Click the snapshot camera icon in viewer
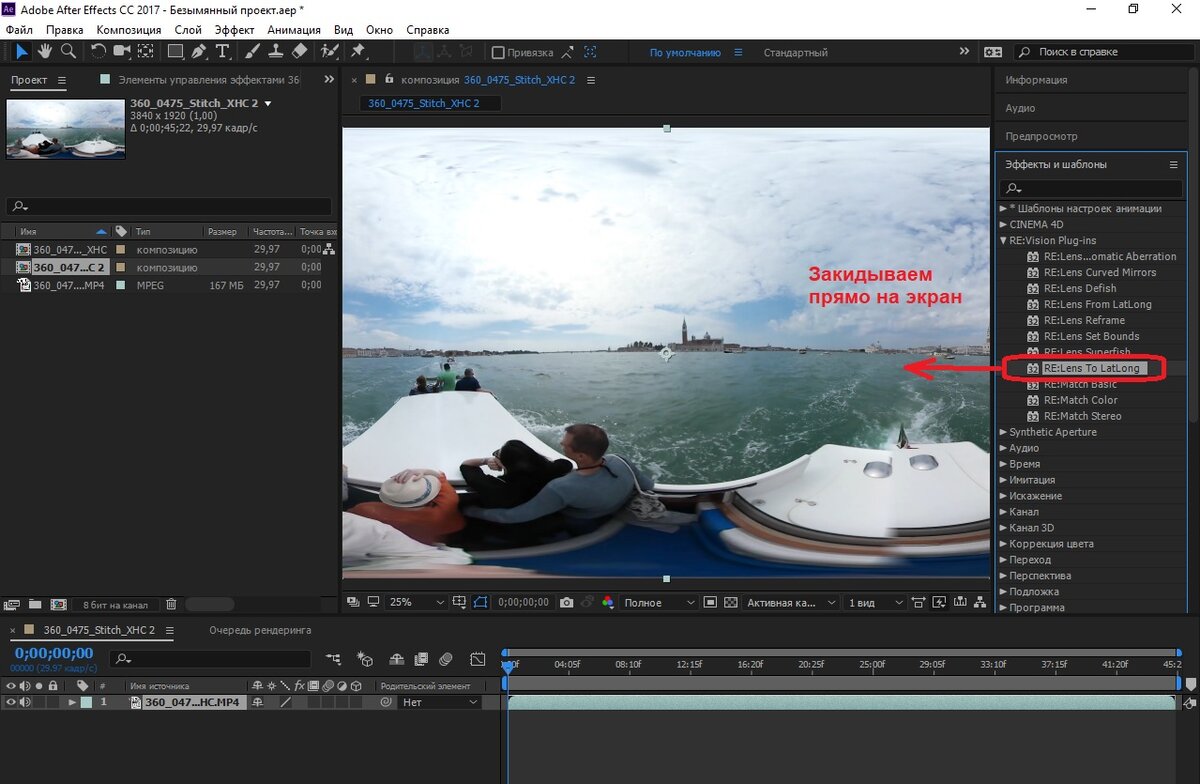Viewport: 1200px width, 784px height. coord(566,603)
